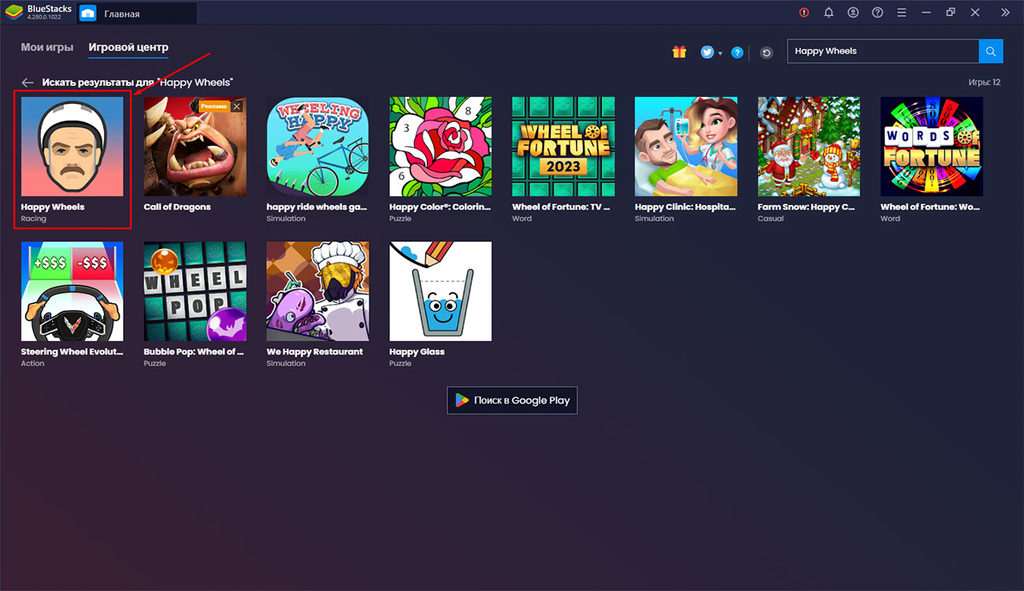The height and width of the screenshot is (591, 1024).
Task: Open the Happy Clinic hospital thumbnail
Action: tap(686, 146)
